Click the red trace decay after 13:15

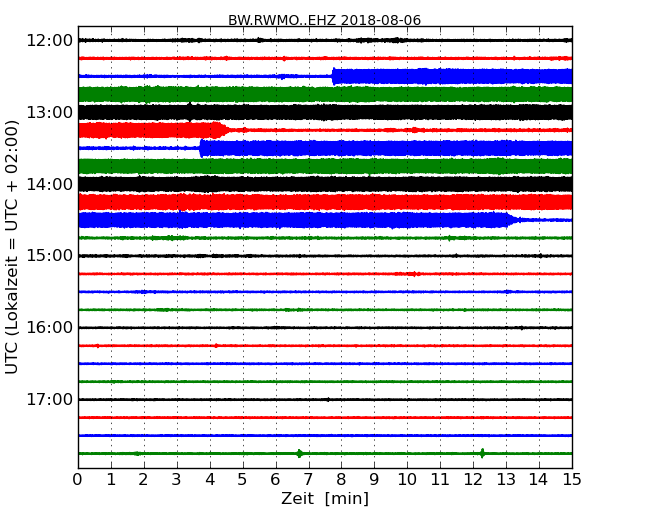pyautogui.click(x=222, y=130)
